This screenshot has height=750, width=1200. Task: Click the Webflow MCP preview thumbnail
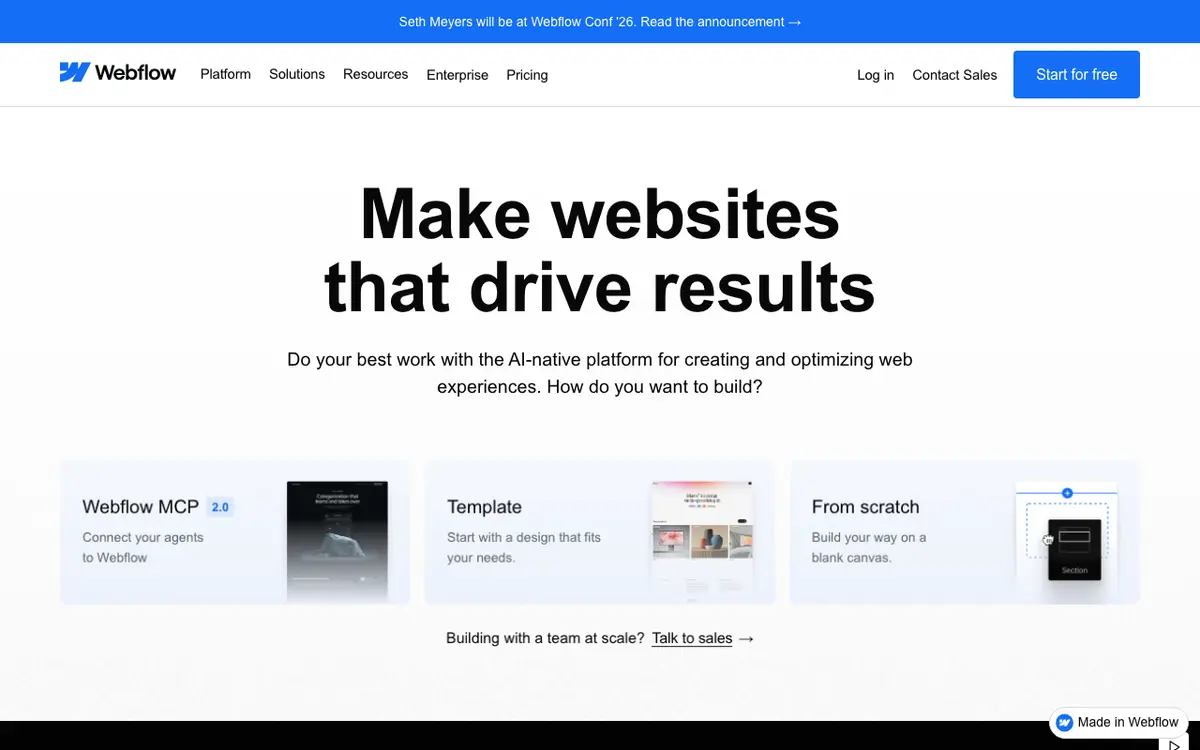337,541
